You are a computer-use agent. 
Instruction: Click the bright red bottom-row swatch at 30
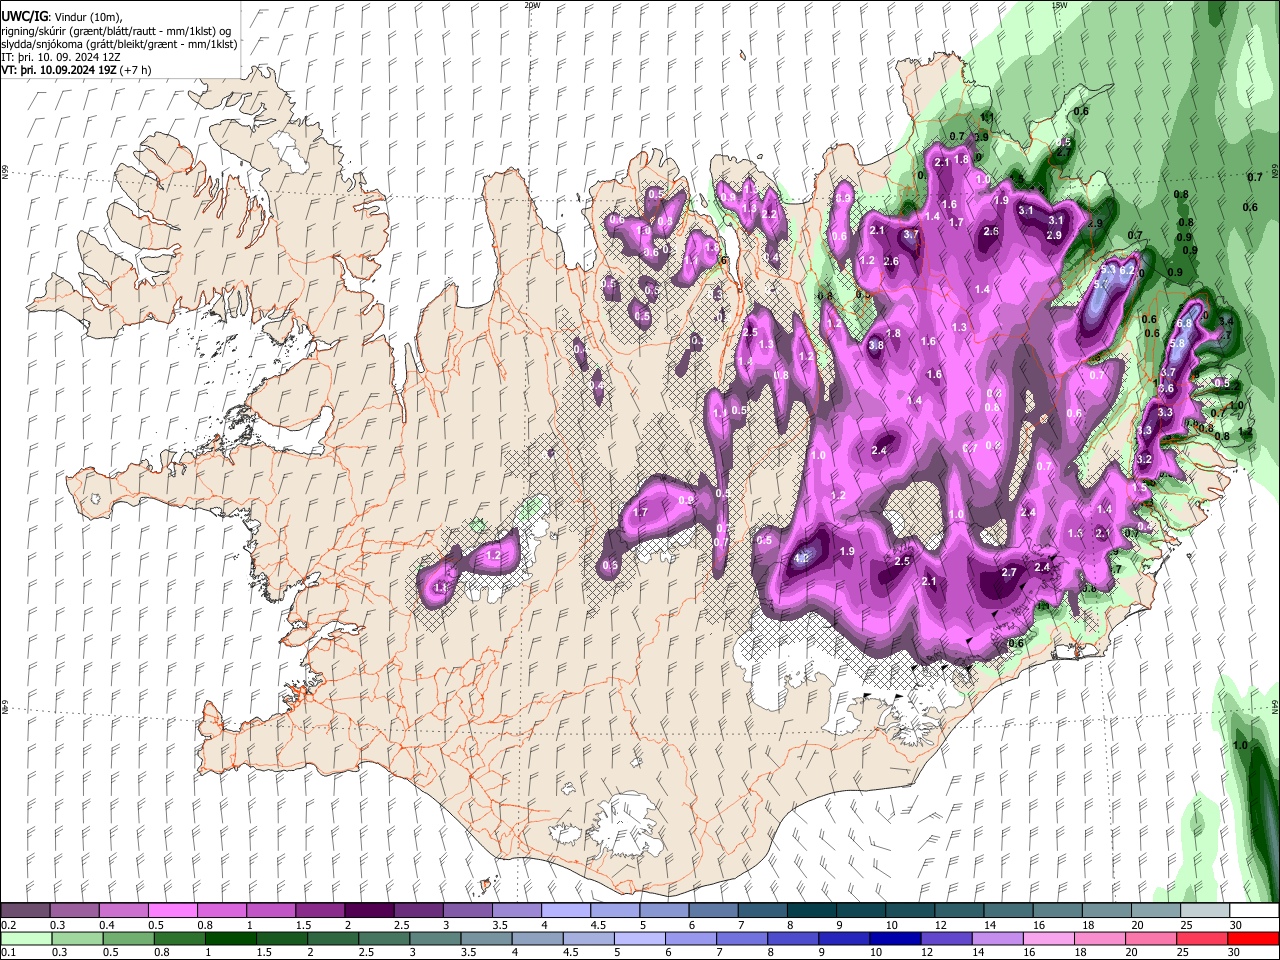(x=1253, y=939)
